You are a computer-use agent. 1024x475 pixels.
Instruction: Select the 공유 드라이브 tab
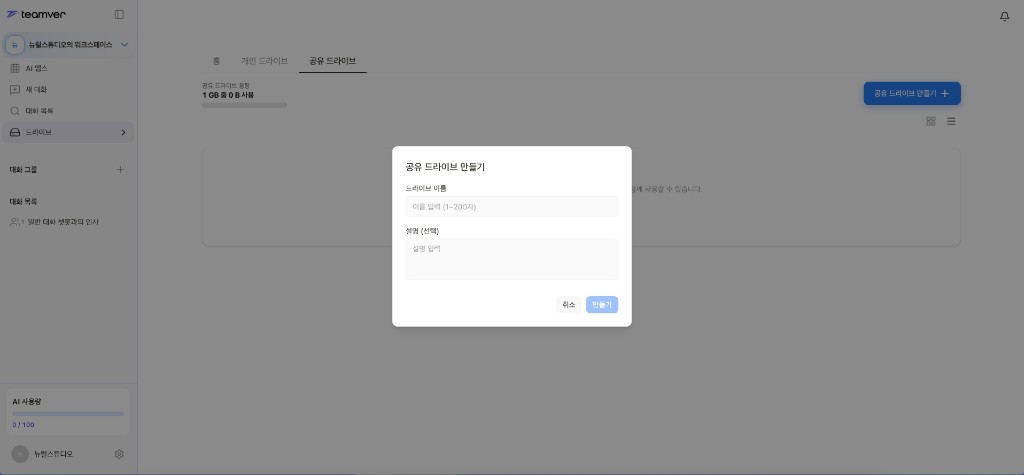pyautogui.click(x=332, y=61)
